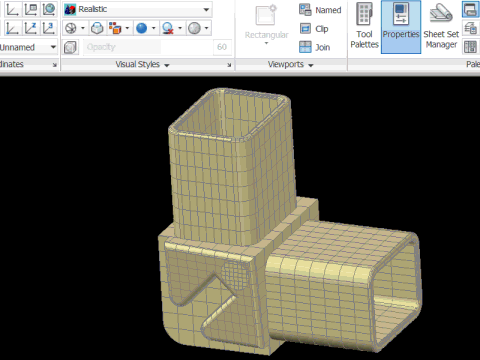
Task: Click the Join viewports tool
Action: click(314, 47)
